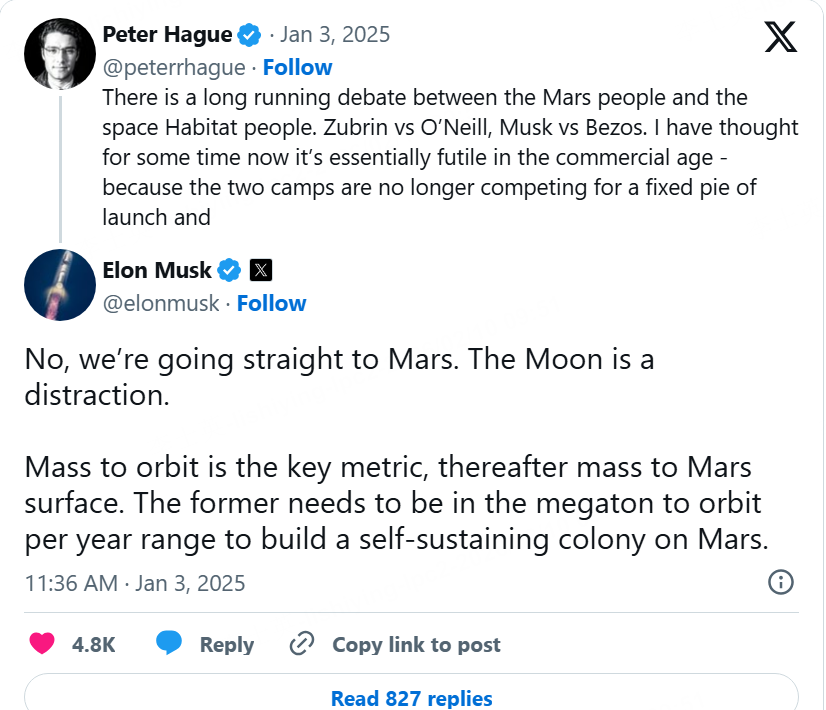
Task: Click the Peter Hague display name
Action: click(167, 35)
